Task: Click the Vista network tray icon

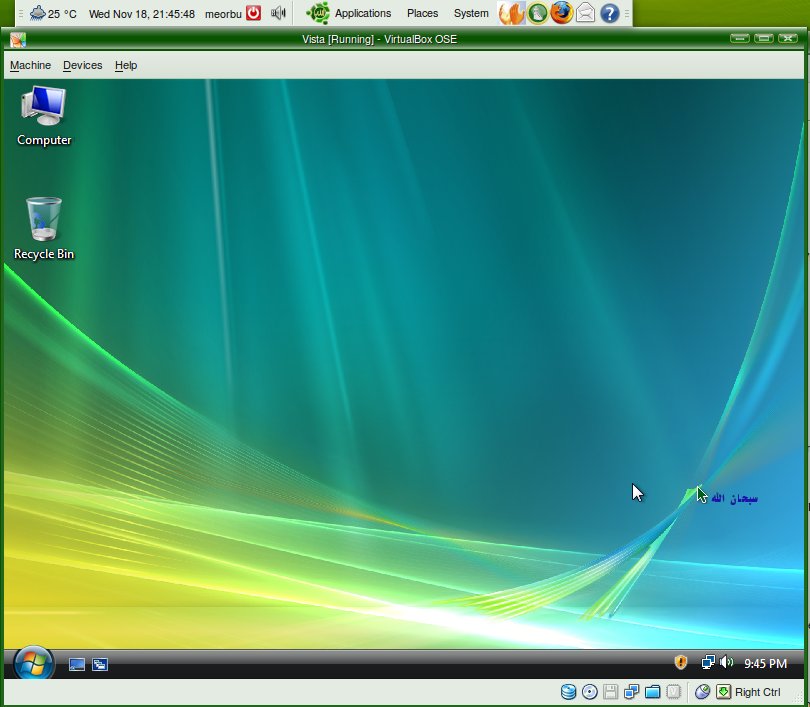Action: click(x=708, y=662)
